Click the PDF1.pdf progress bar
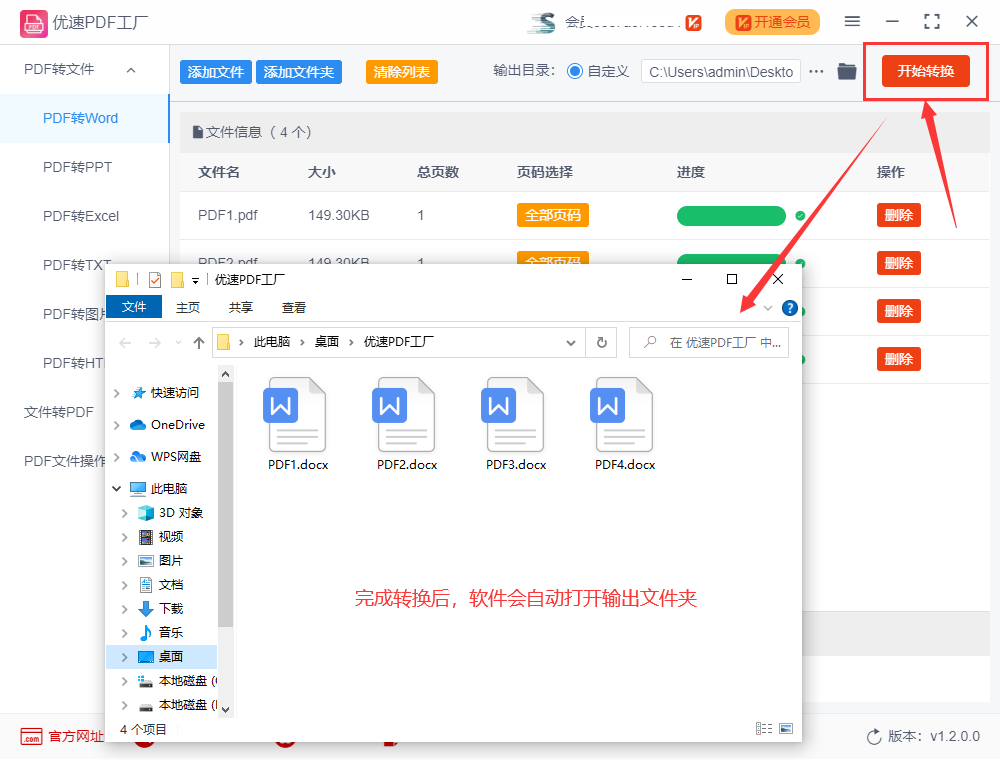 click(731, 216)
